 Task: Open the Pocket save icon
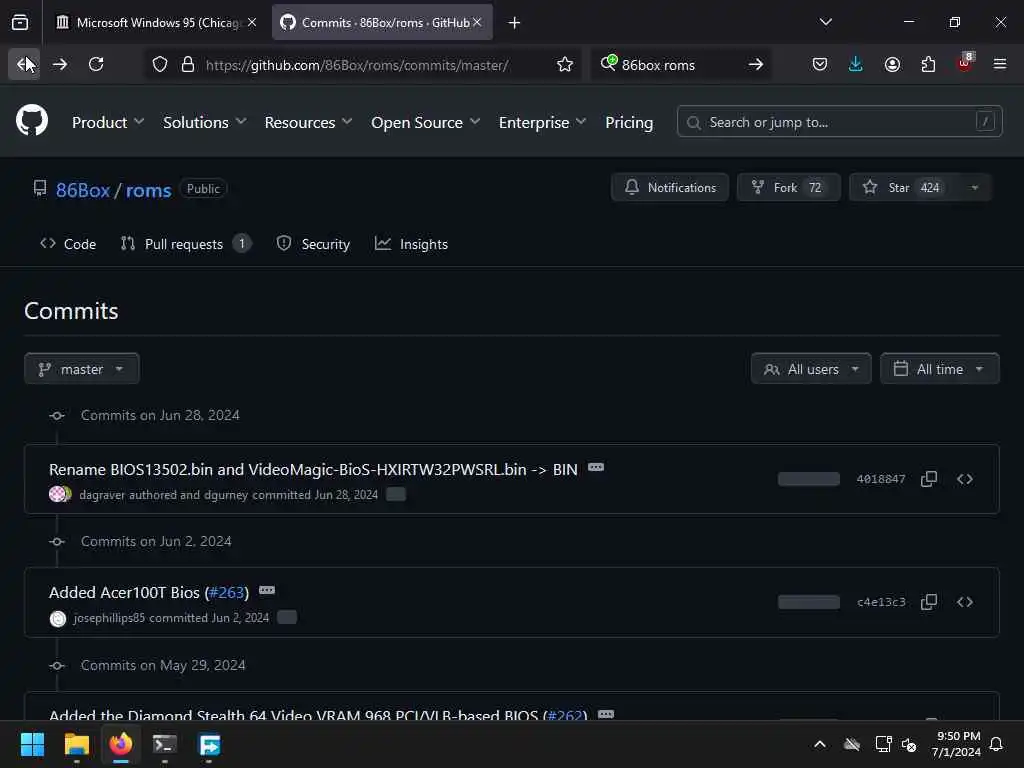820,64
